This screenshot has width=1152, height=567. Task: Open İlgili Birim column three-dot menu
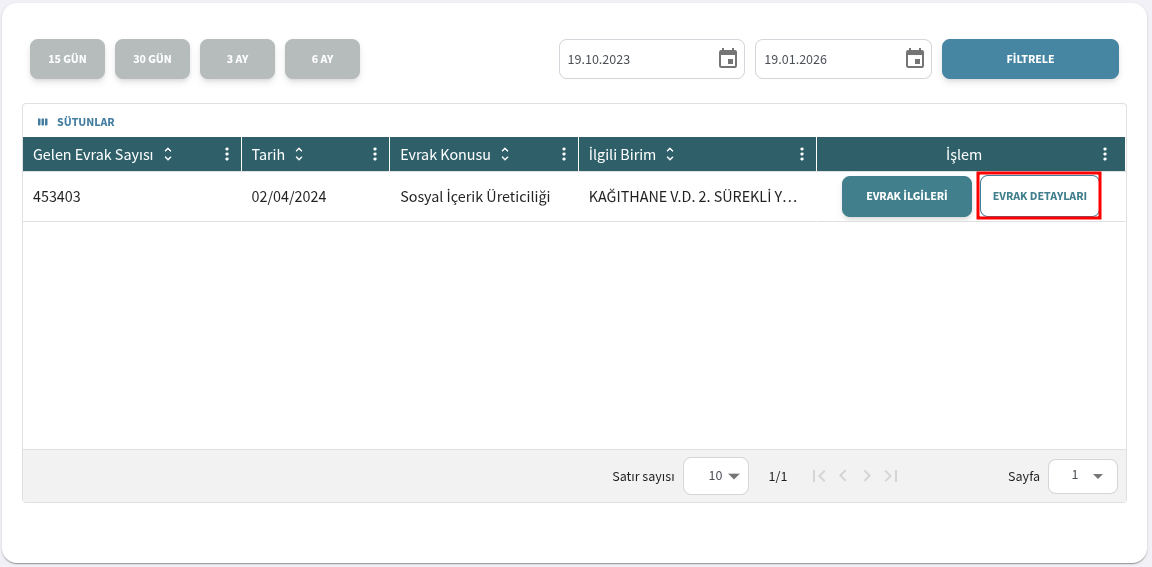point(802,154)
